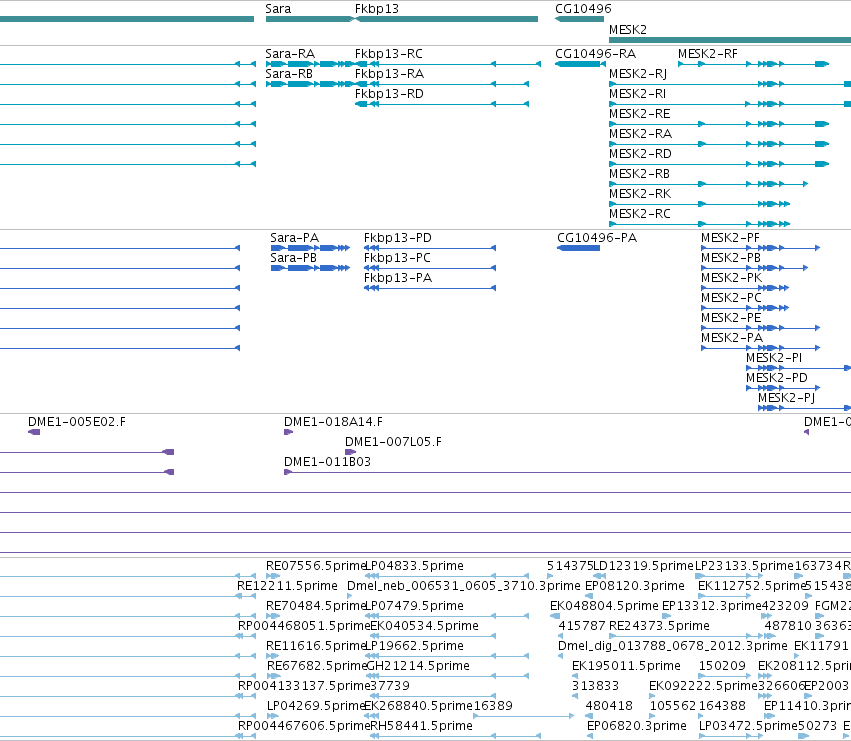Select the Fkbp13 gene span bar
The image size is (851, 741).
[x=446, y=19]
